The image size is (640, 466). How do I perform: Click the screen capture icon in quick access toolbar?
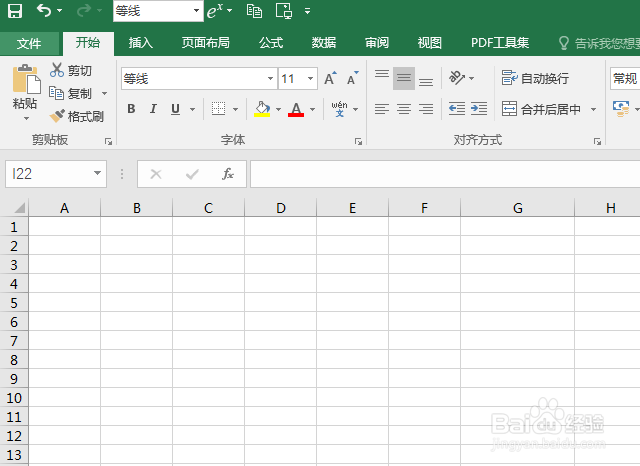click(284, 11)
